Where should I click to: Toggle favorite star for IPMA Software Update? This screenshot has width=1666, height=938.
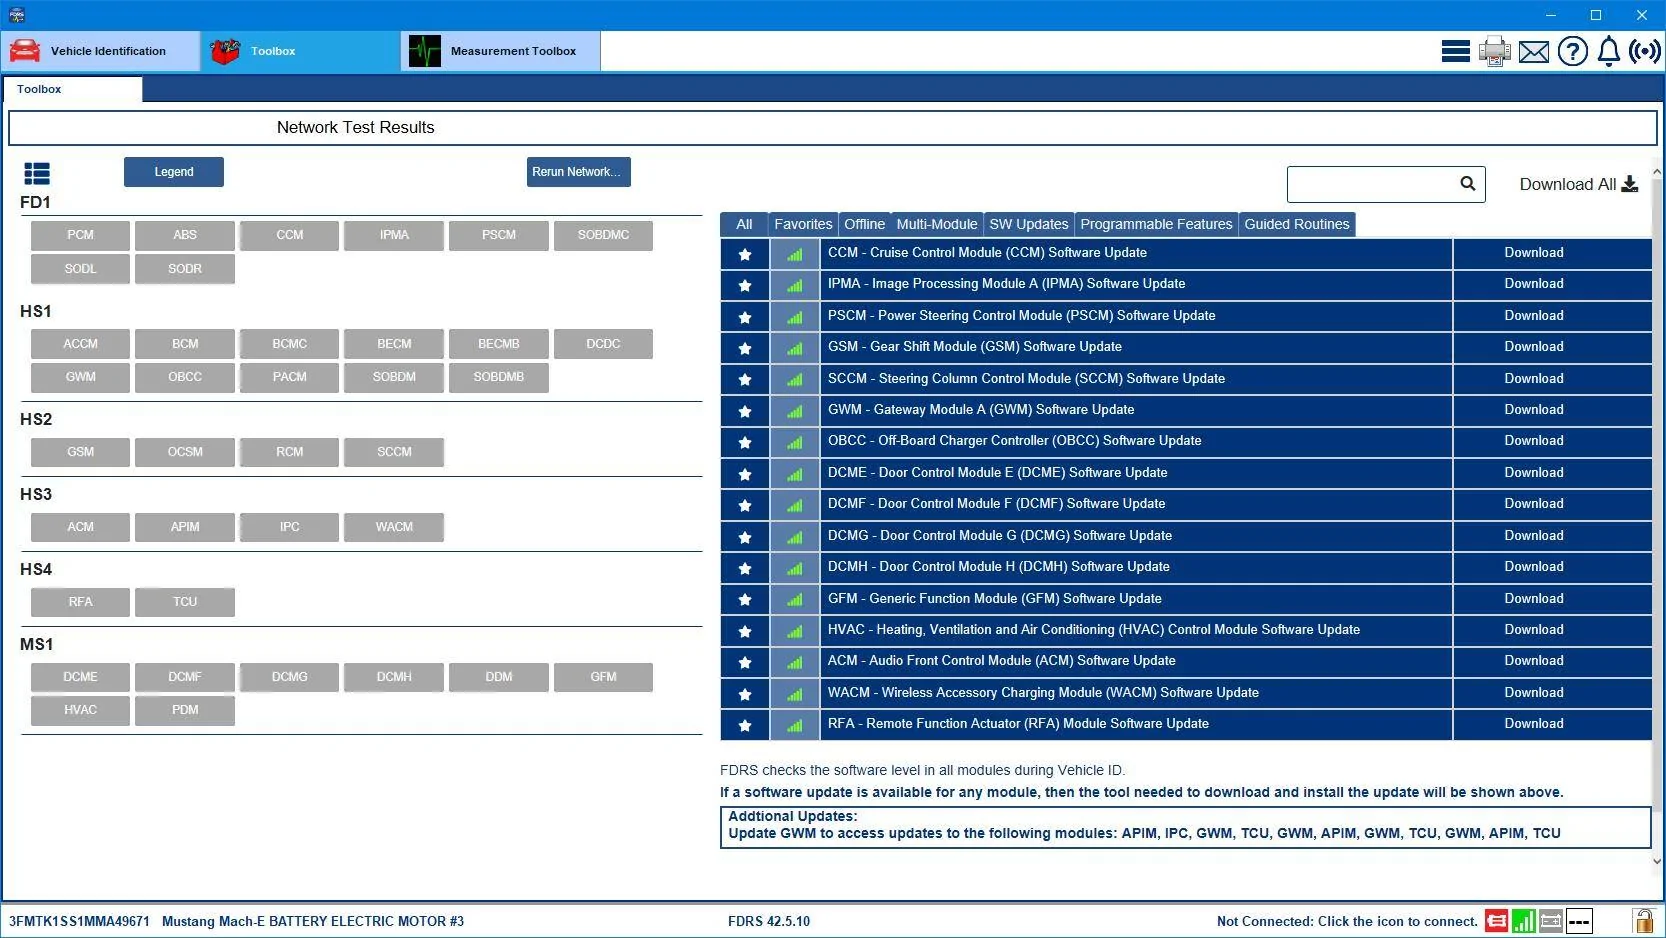(744, 285)
